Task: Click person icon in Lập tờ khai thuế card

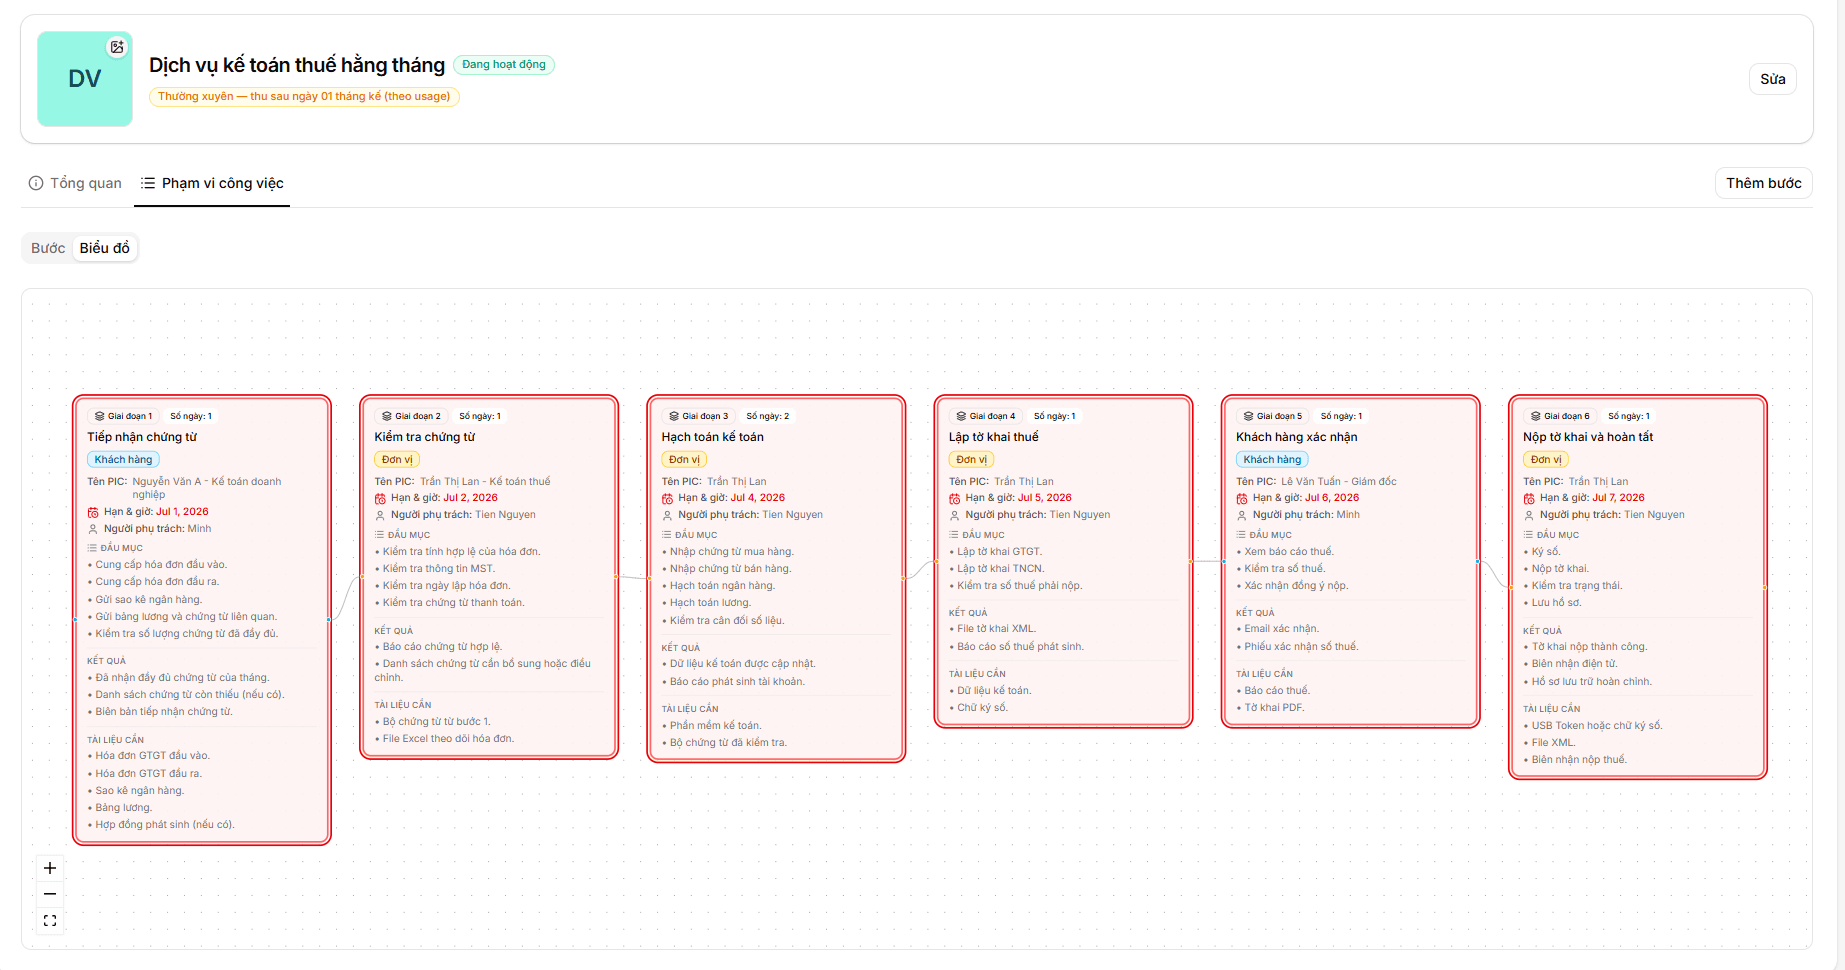Action: pyautogui.click(x=954, y=515)
